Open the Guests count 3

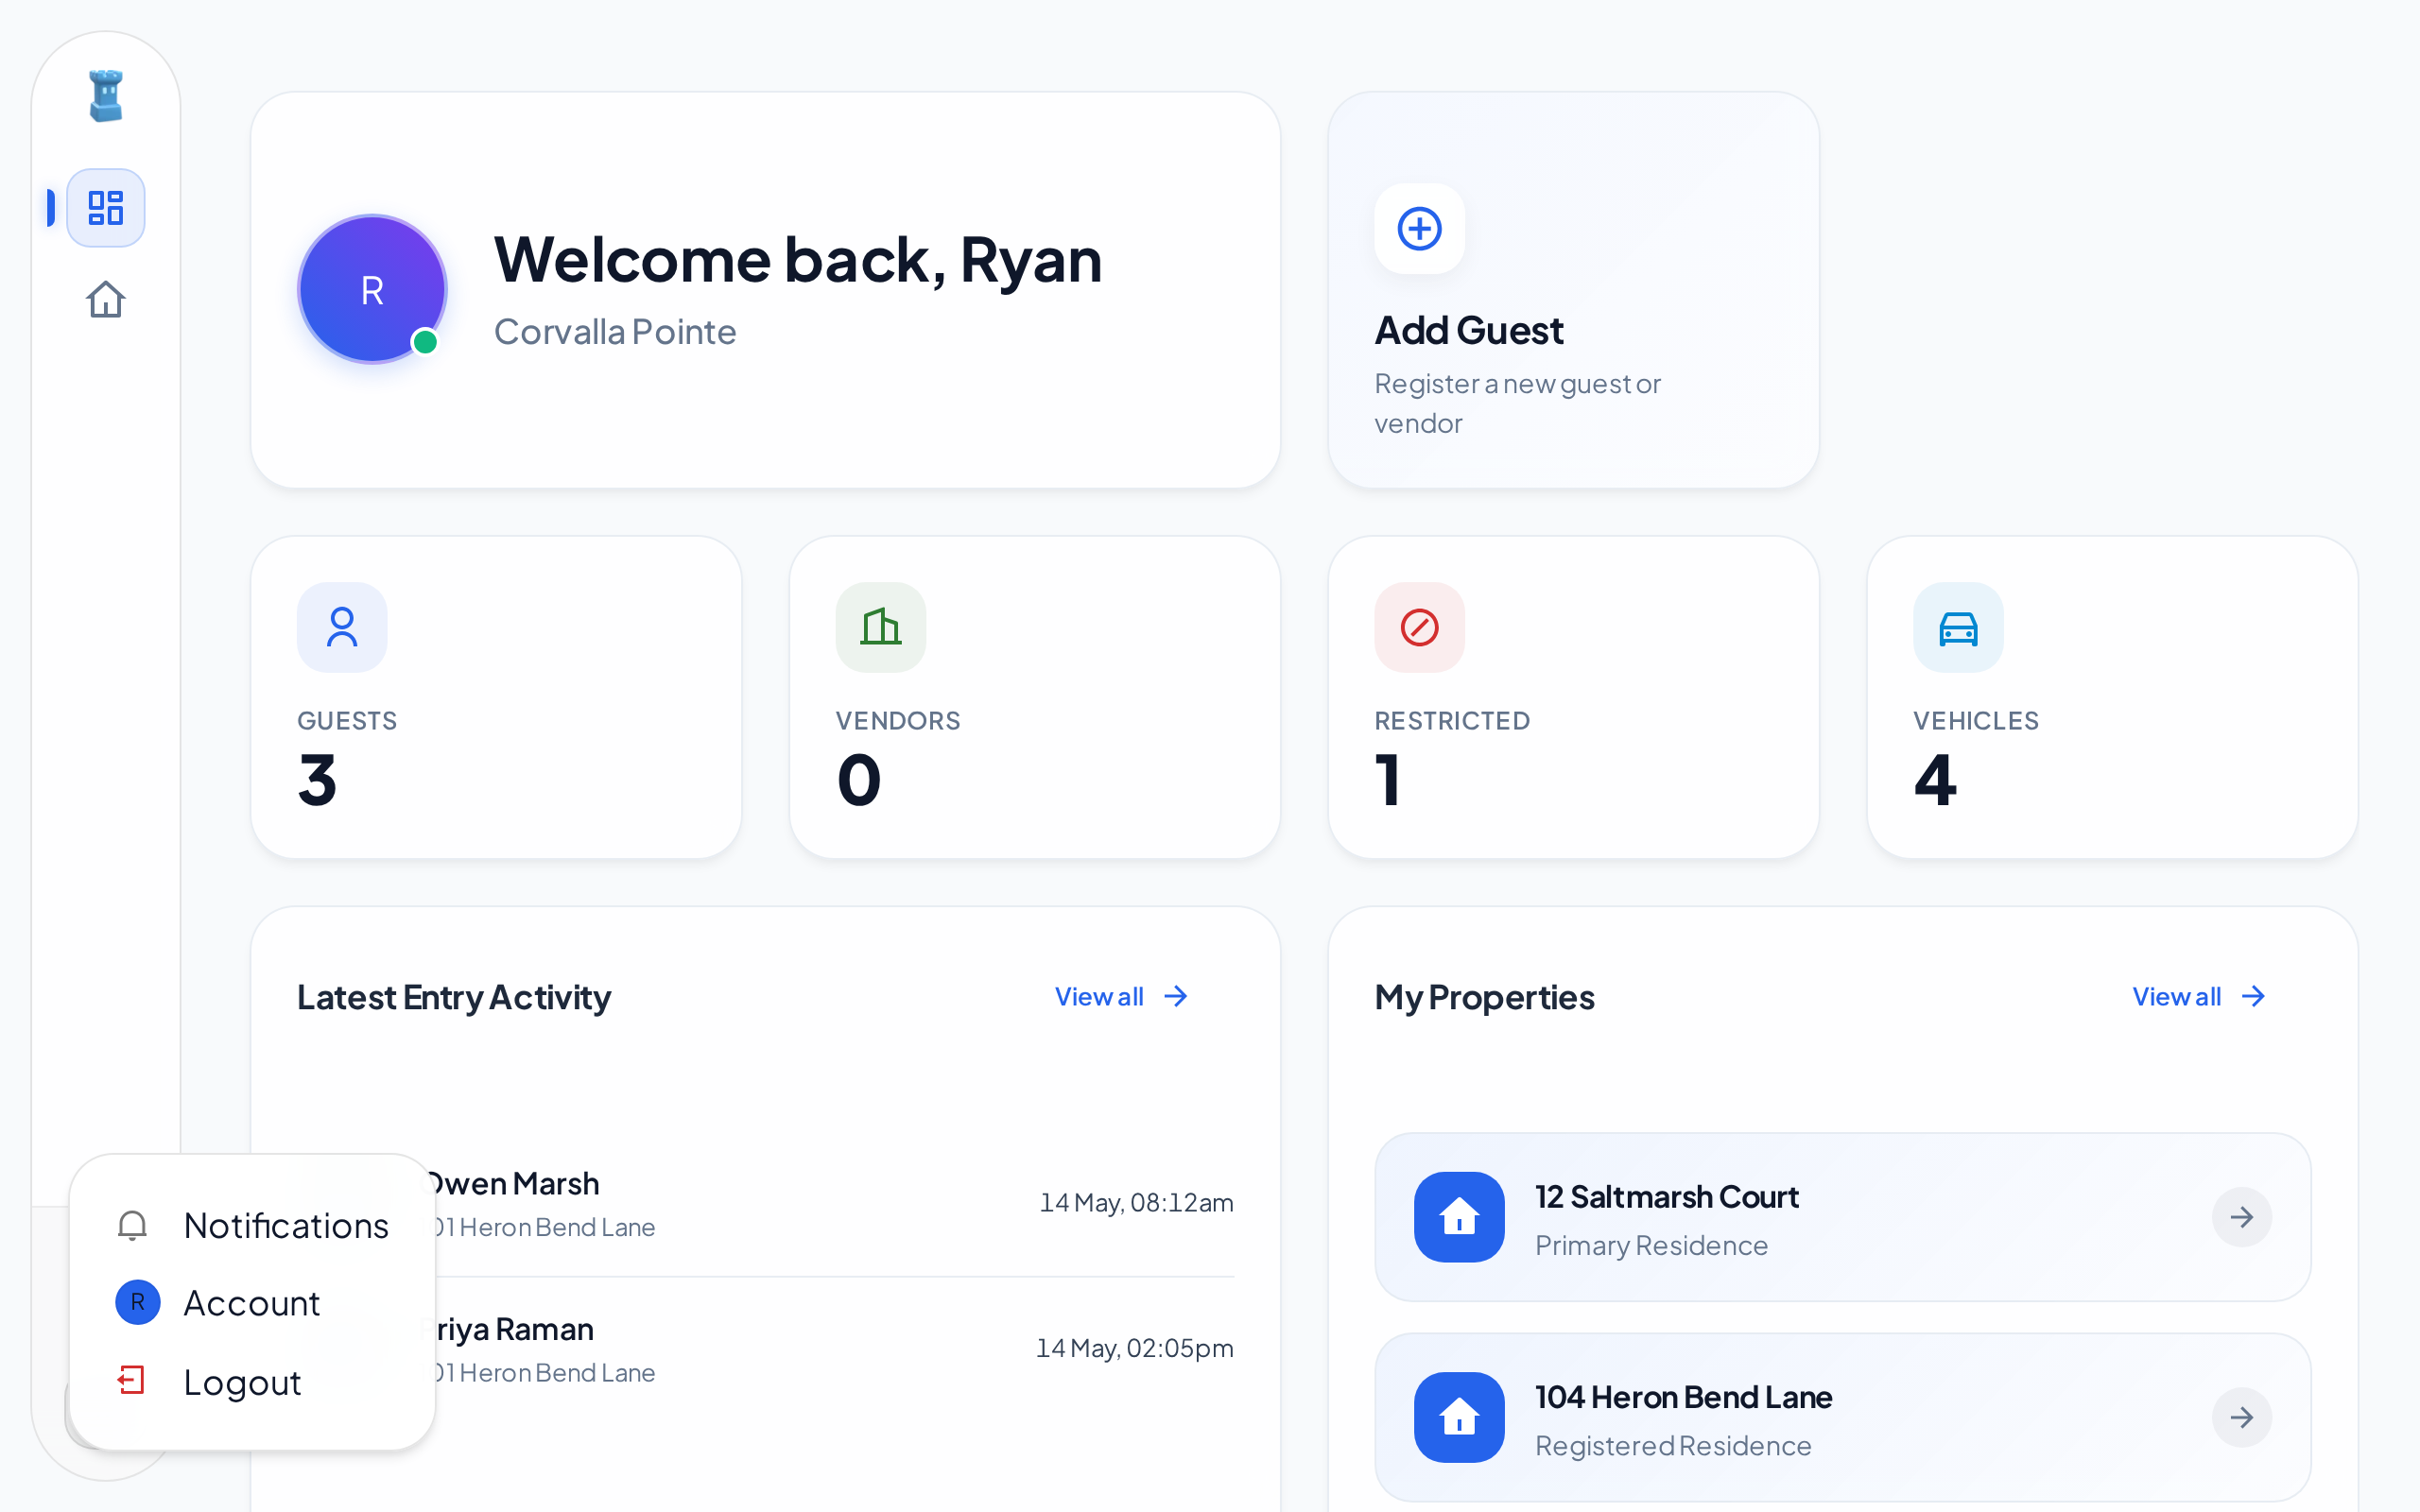318,780
